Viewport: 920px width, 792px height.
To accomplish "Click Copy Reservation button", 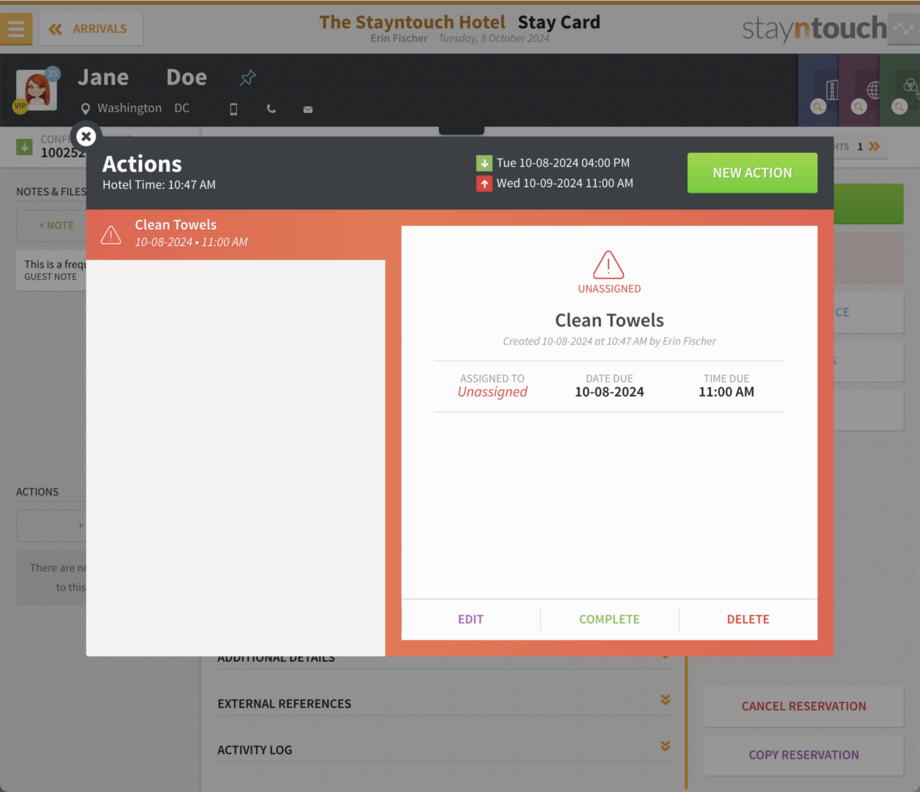I will [803, 755].
